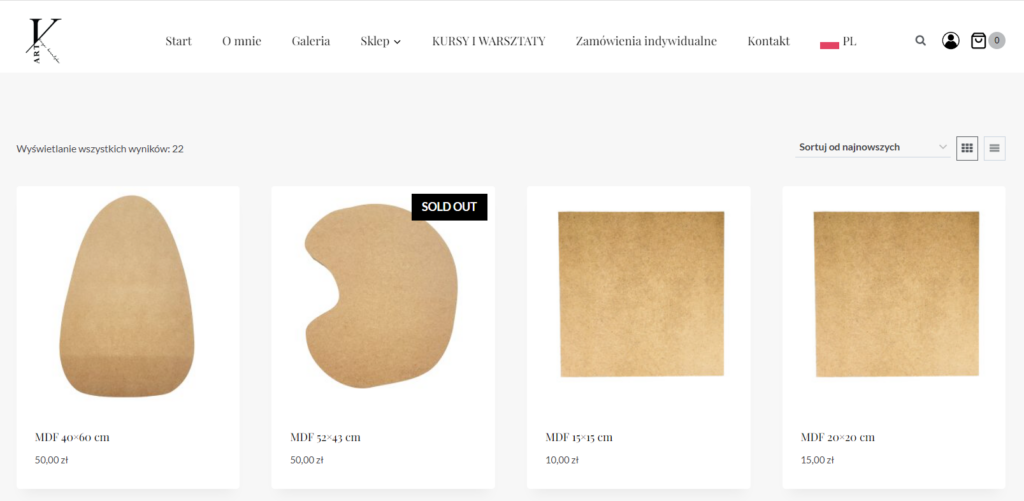1024x501 pixels.
Task: Open the MDF 15×15 cm product title
Action: (579, 437)
